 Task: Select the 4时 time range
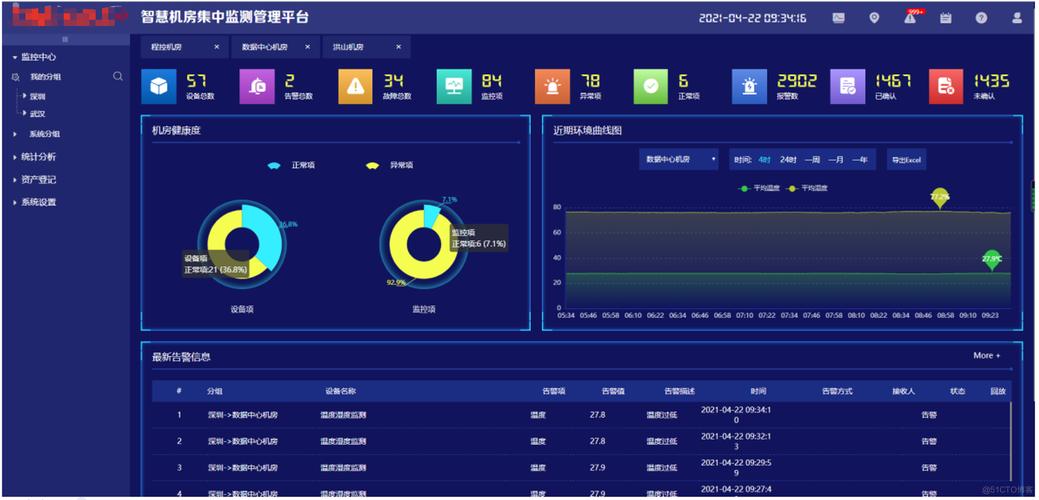tap(764, 160)
